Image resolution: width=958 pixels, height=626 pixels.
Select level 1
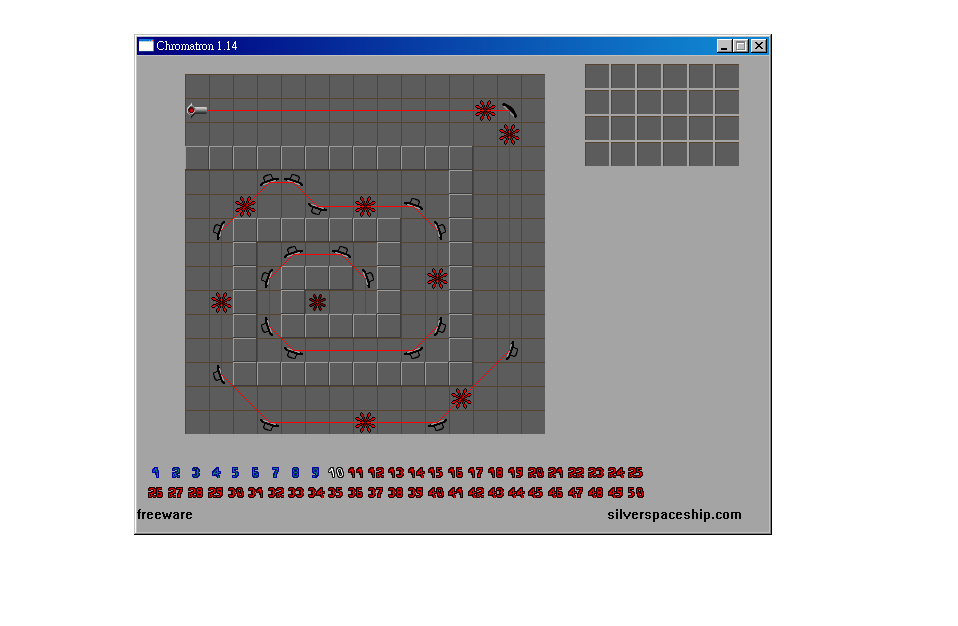coord(155,472)
